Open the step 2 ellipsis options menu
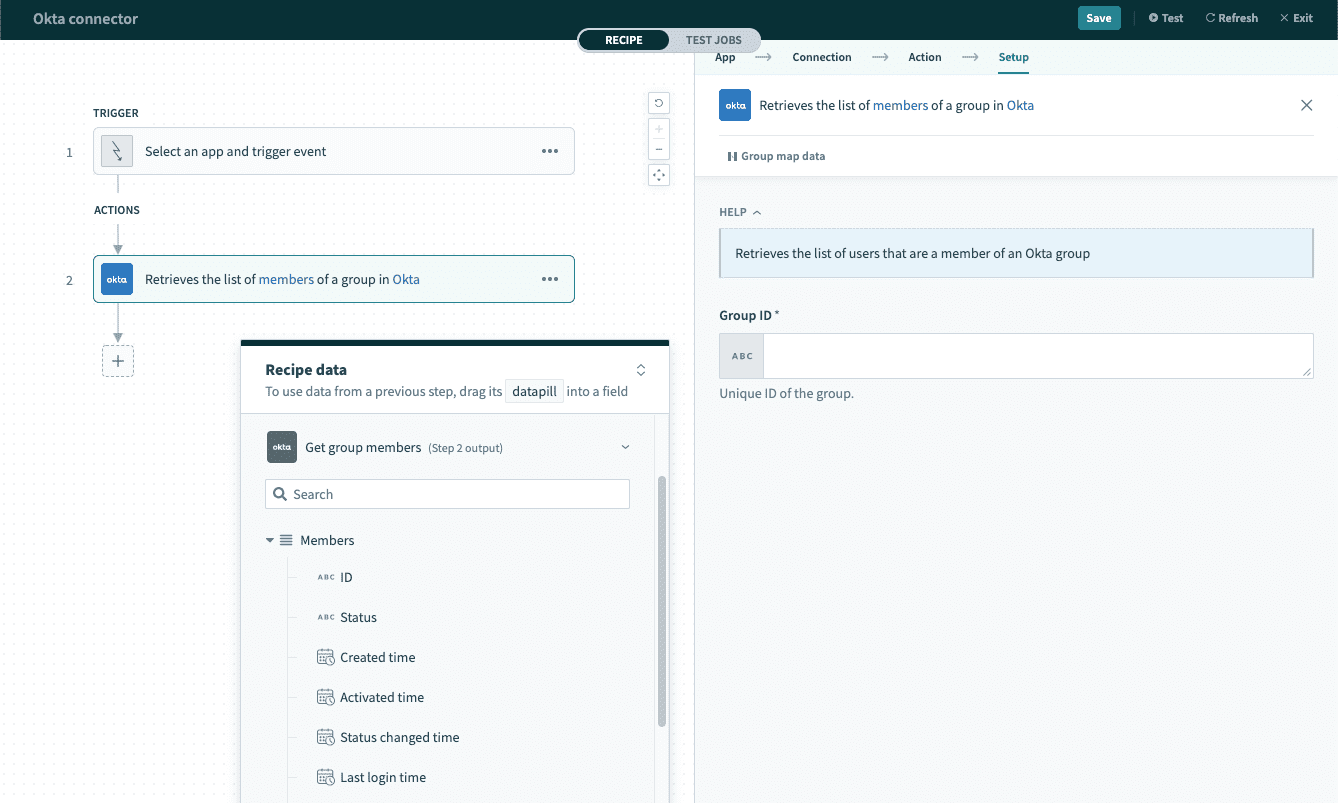The width and height of the screenshot is (1338, 803). click(550, 280)
